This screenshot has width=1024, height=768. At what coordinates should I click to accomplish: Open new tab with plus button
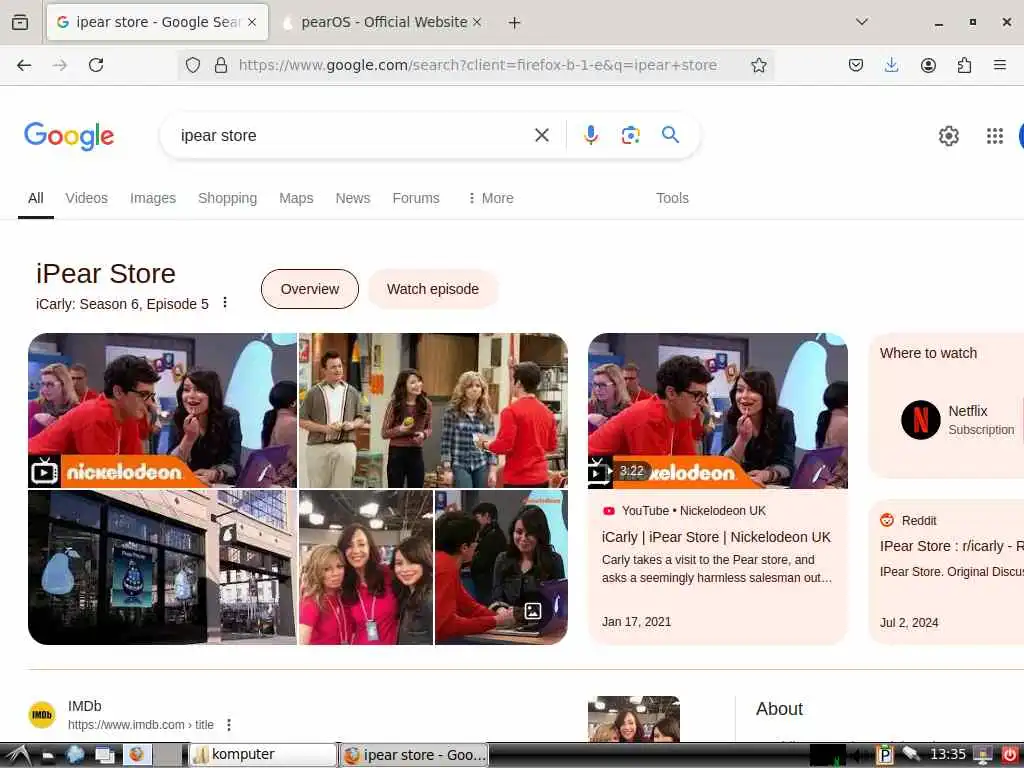pyautogui.click(x=515, y=23)
